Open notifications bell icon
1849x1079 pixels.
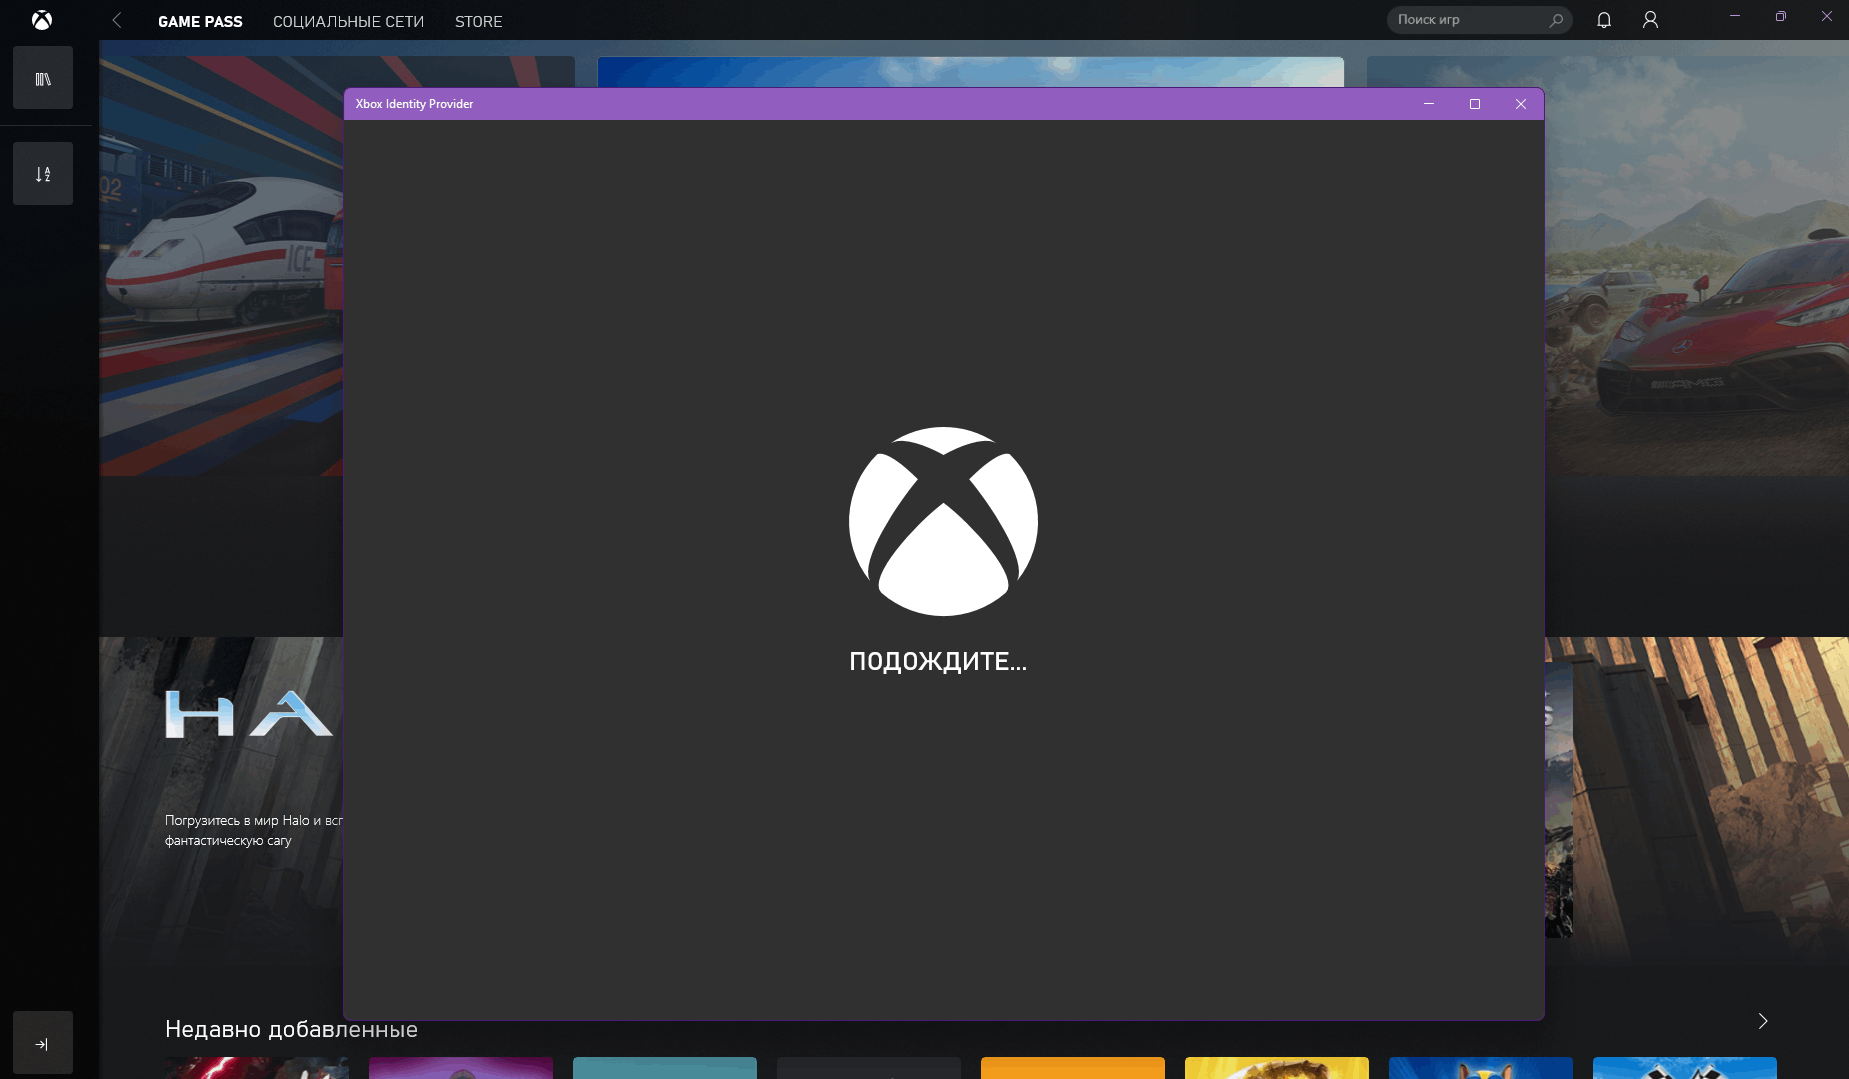click(1604, 20)
